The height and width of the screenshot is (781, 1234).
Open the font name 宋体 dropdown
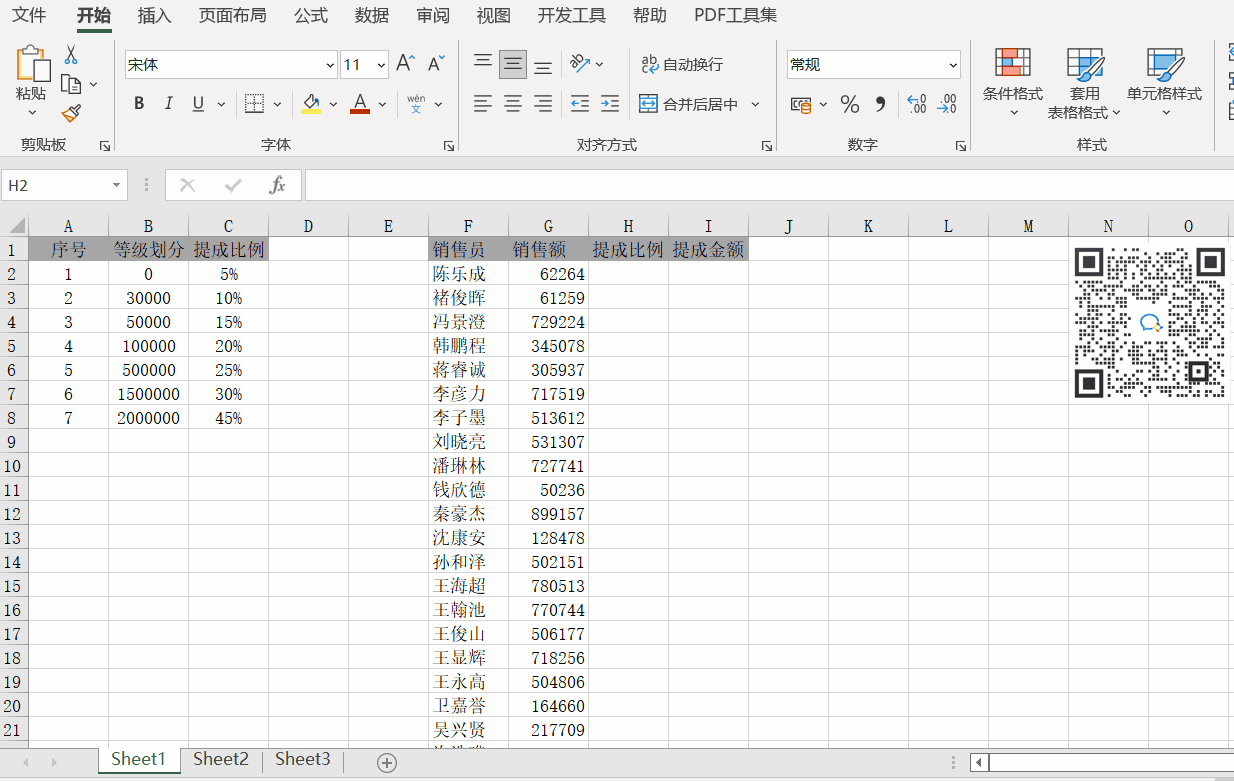point(330,64)
